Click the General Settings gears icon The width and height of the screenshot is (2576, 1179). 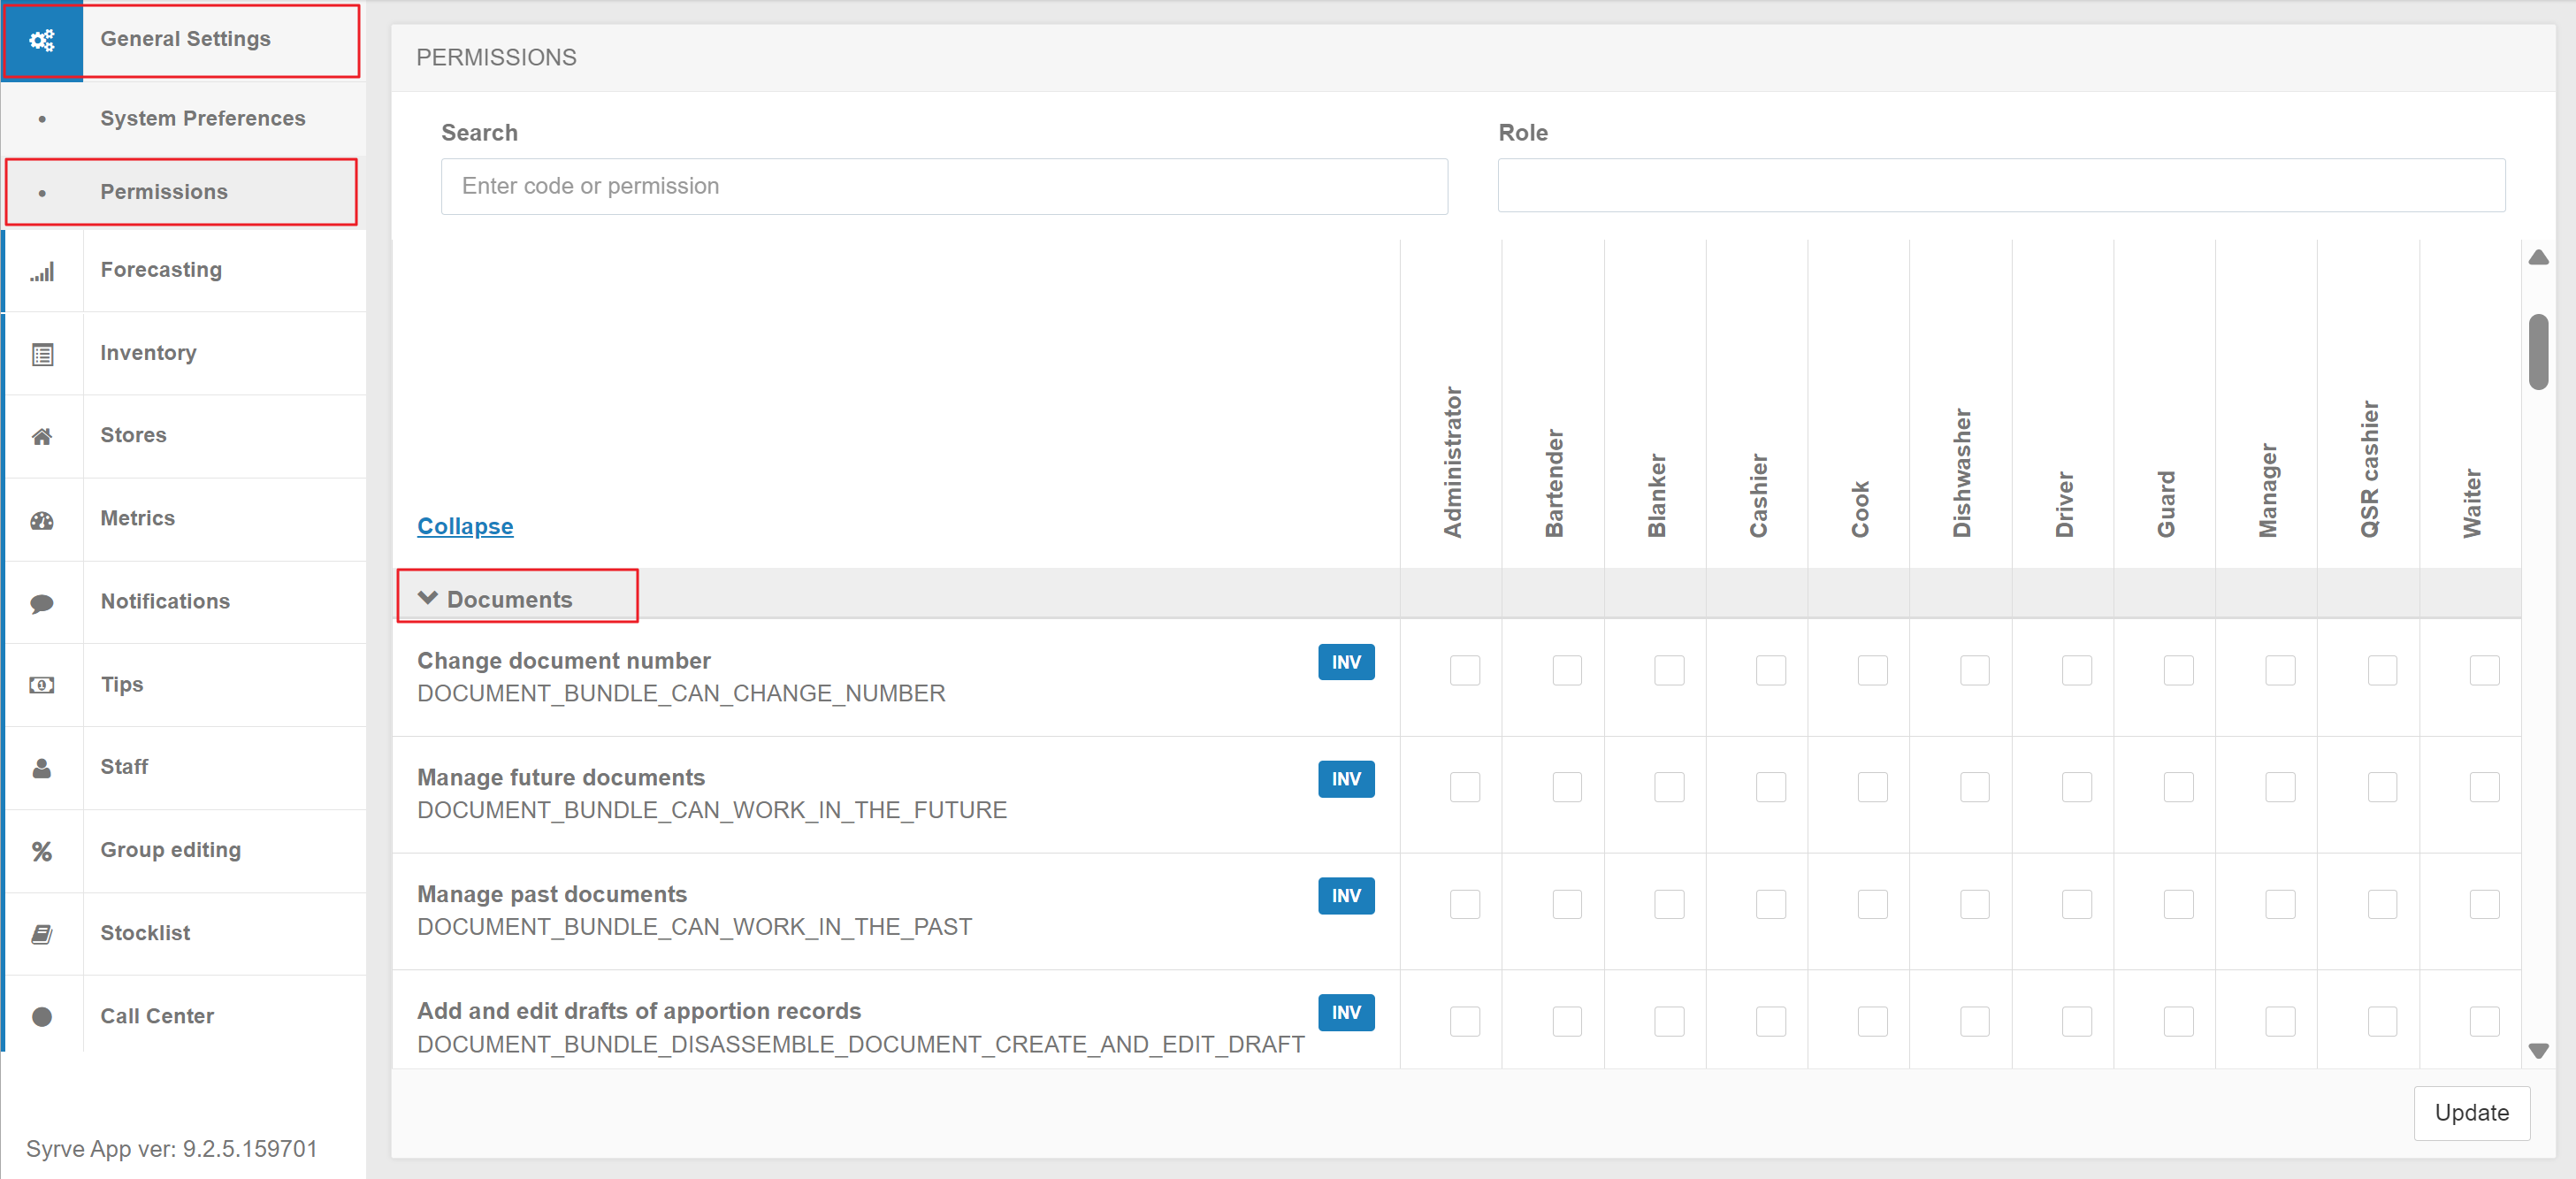pos(42,40)
